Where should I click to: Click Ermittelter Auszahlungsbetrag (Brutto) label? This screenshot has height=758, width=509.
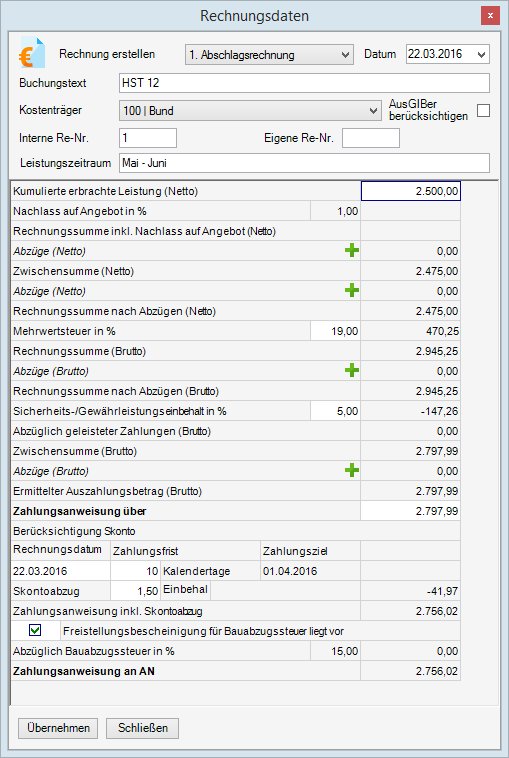(107, 491)
